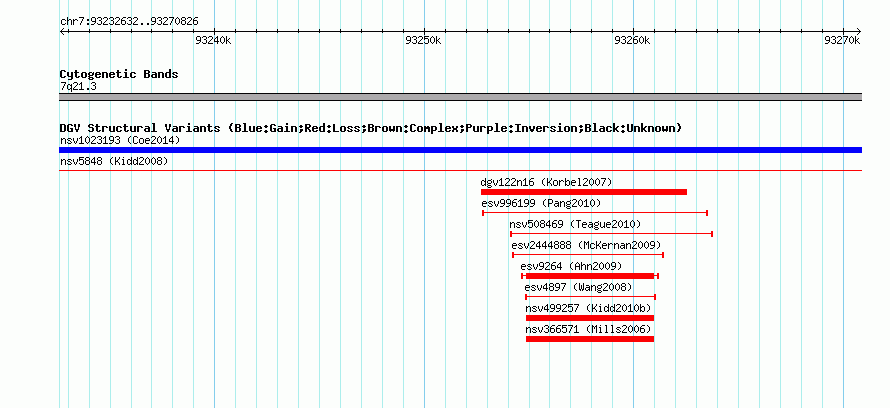Select the blue gain bar for nsv1023193
The image size is (890, 408).
pyautogui.click(x=460, y=150)
